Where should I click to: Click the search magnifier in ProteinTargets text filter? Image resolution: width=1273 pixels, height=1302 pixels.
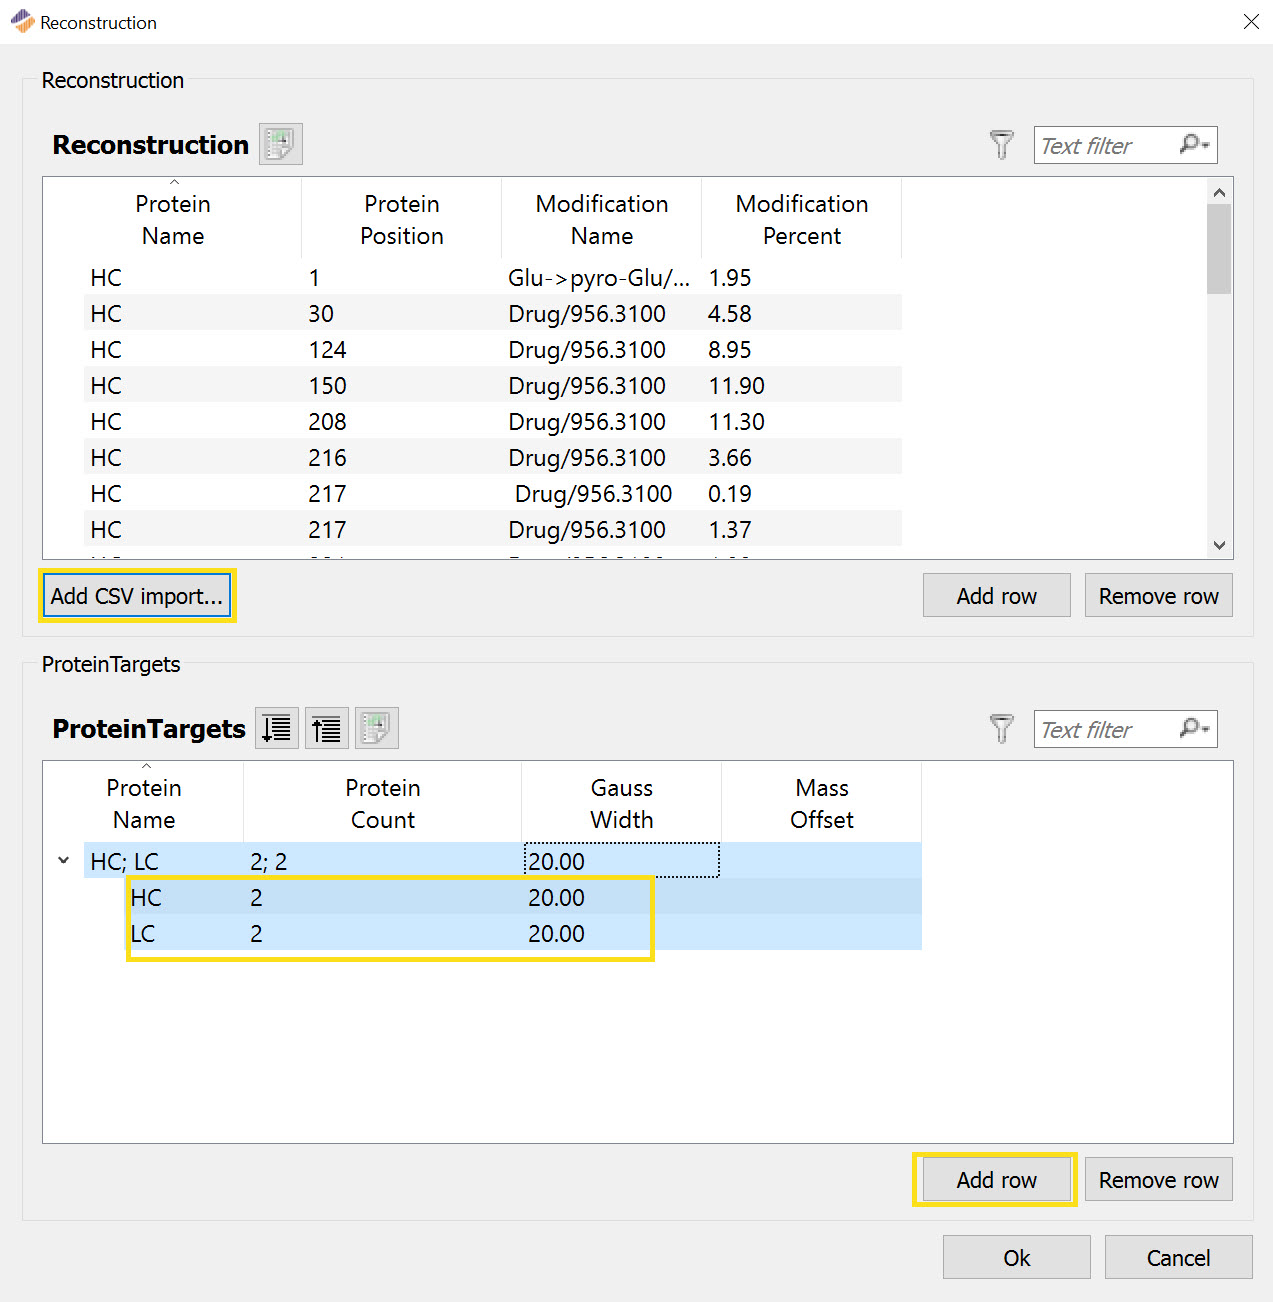[1193, 729]
